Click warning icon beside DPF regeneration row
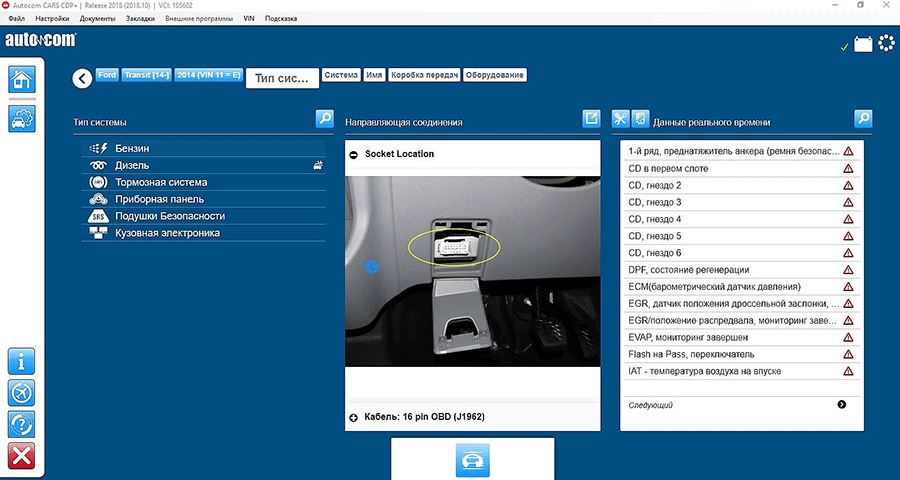The image size is (900, 480). pyautogui.click(x=848, y=270)
